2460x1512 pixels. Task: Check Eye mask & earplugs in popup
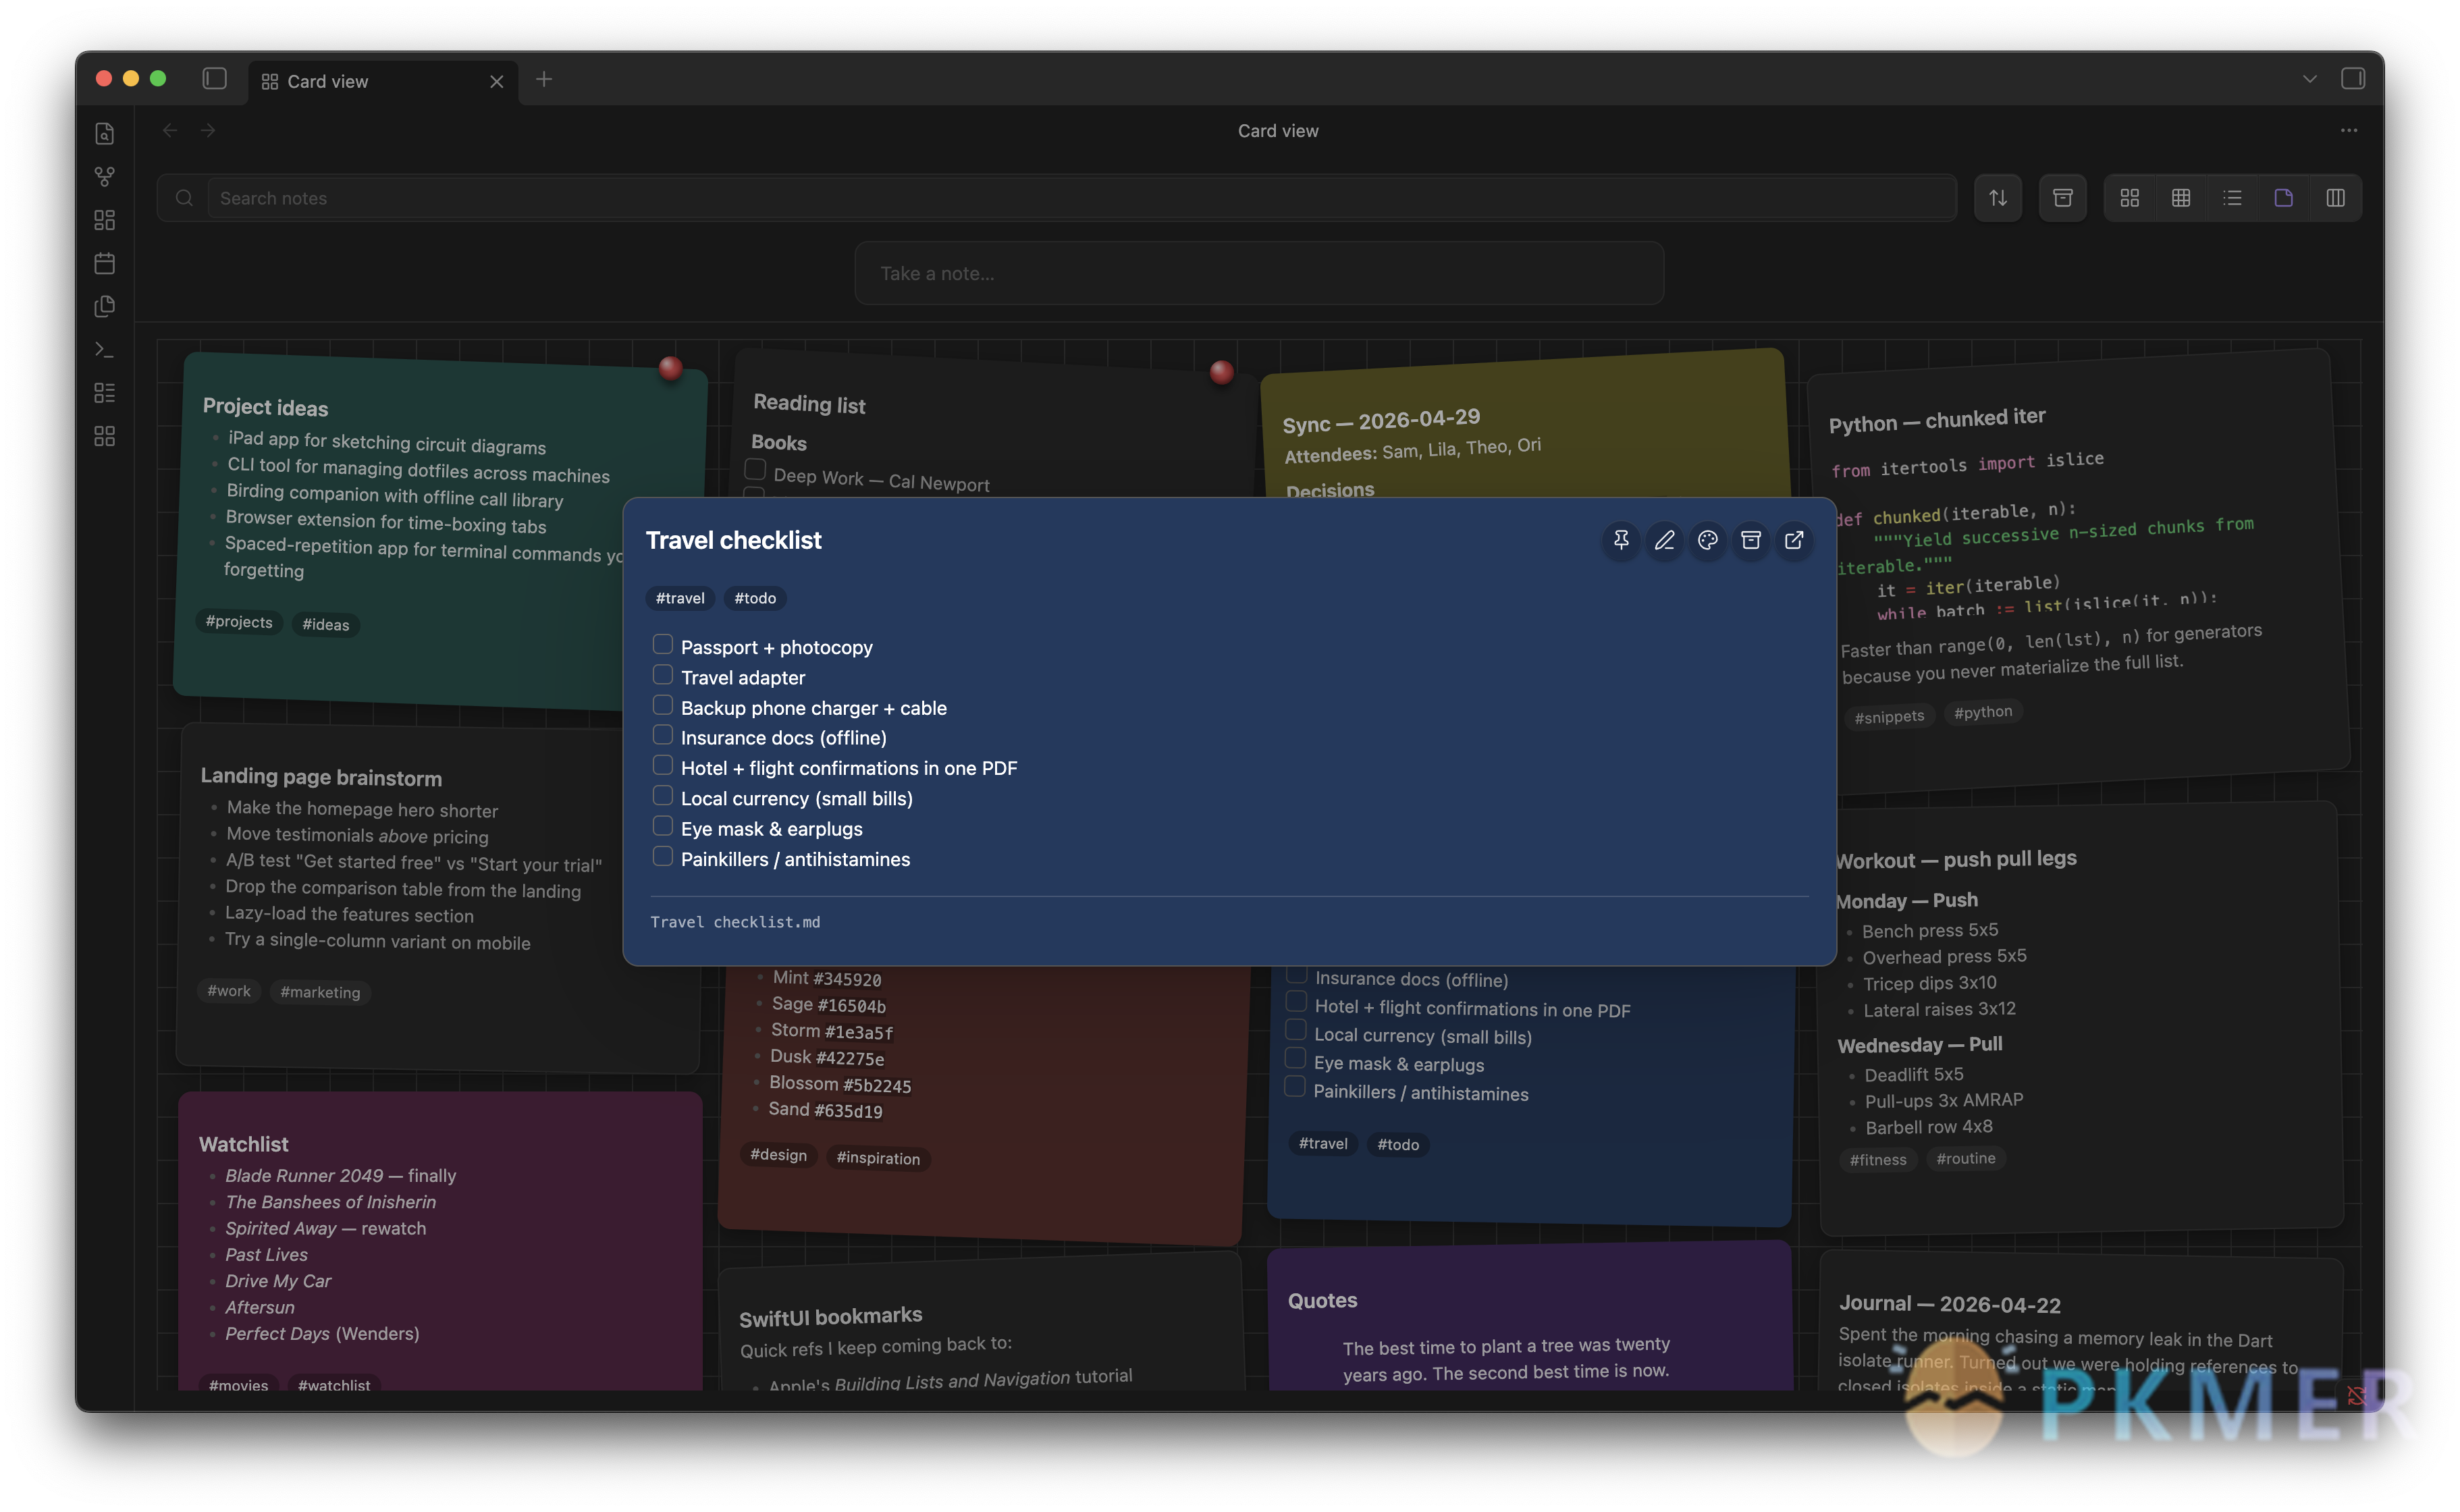pyautogui.click(x=662, y=826)
